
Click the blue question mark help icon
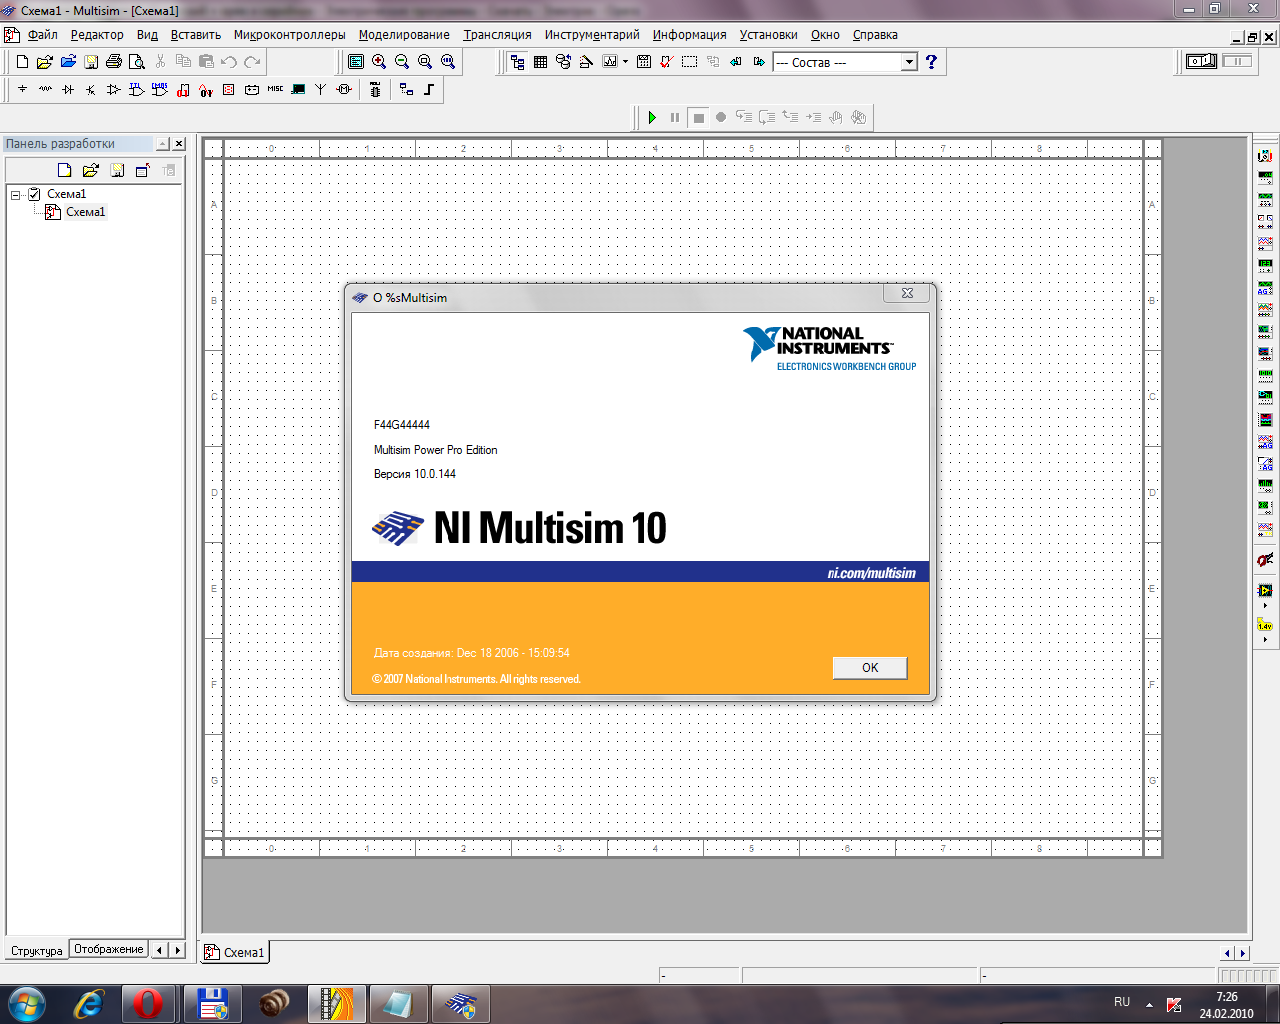click(x=931, y=62)
